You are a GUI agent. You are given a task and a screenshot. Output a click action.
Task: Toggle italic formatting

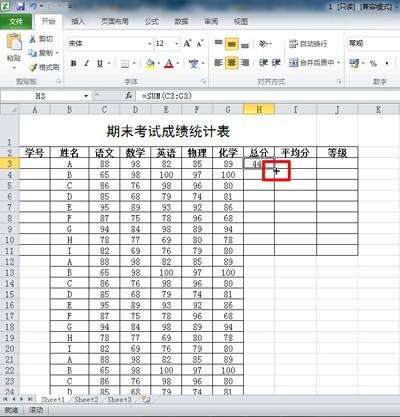87,63
